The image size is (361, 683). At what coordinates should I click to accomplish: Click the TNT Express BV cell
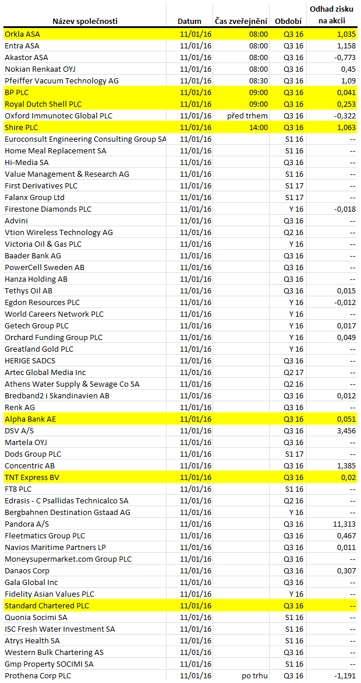[x=85, y=477]
